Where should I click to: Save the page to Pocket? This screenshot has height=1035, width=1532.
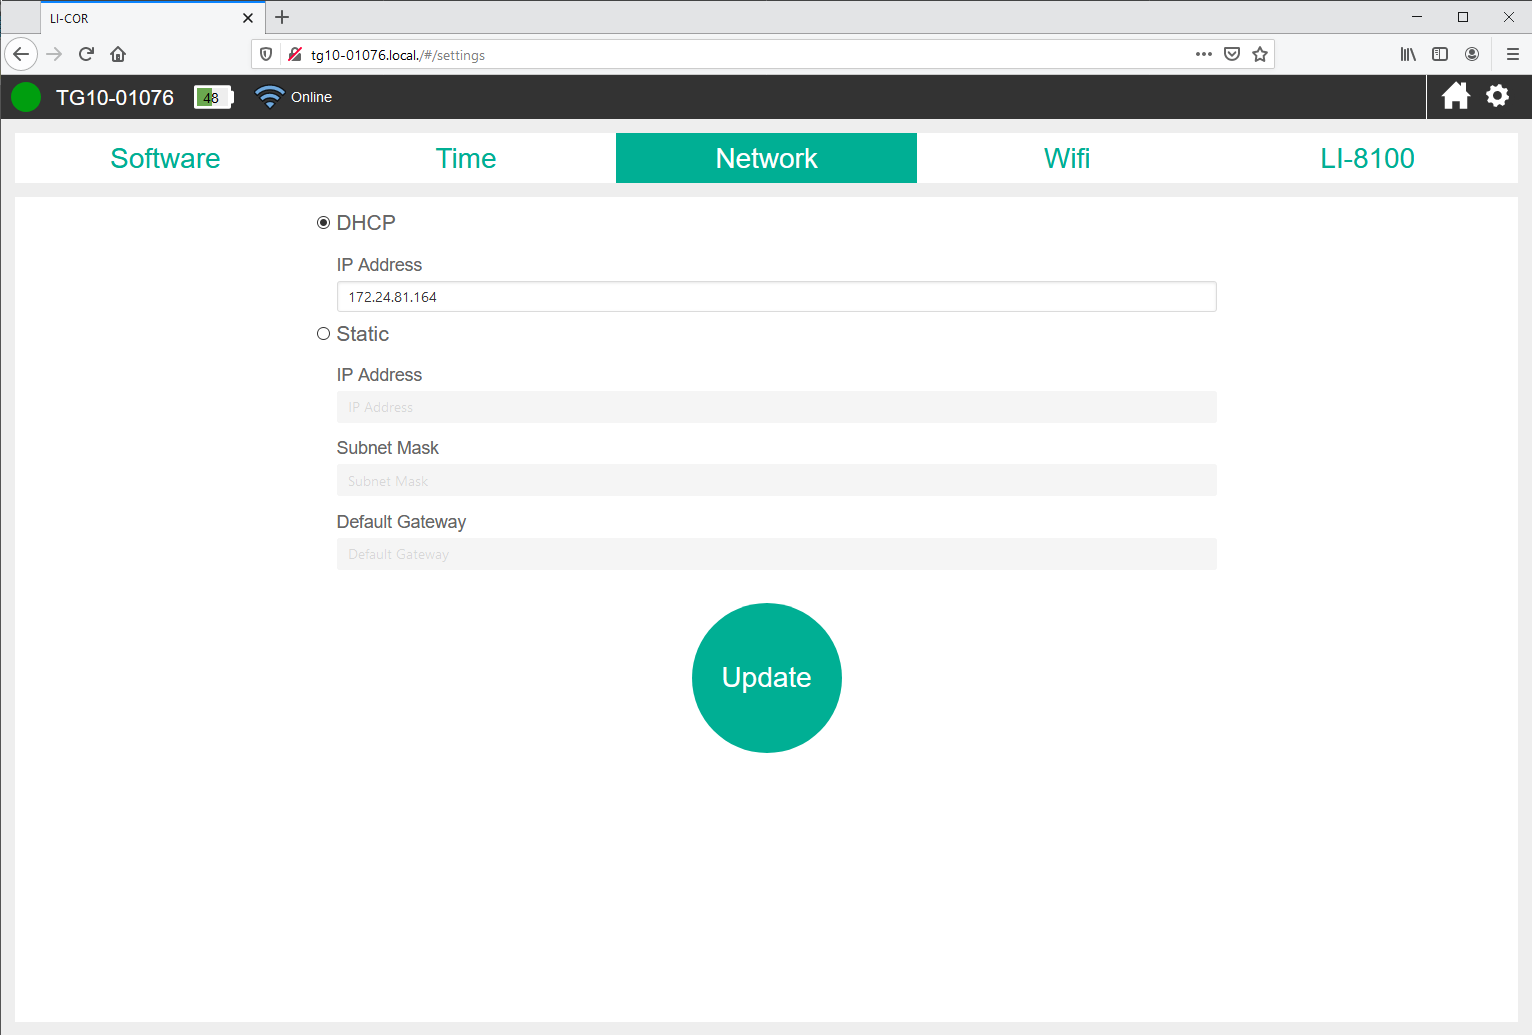1232,54
